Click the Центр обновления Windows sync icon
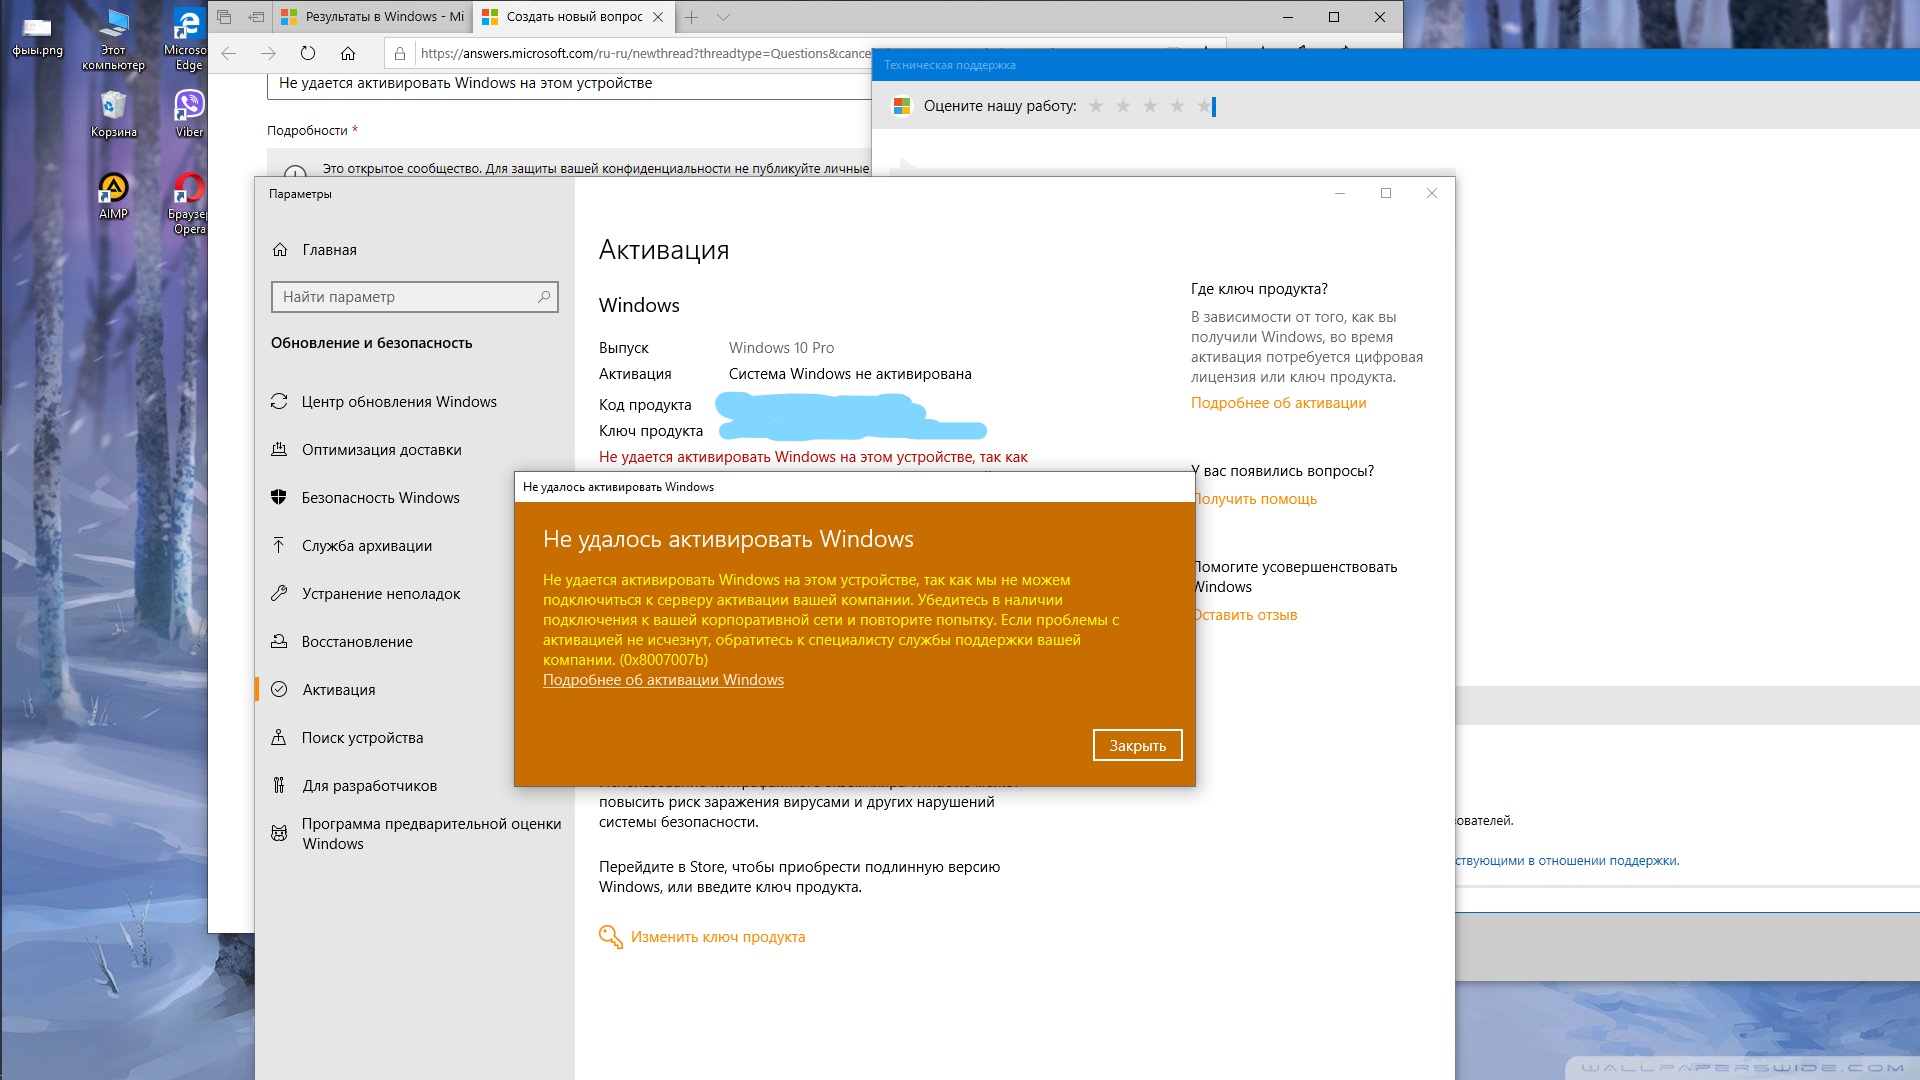Viewport: 1920px width, 1080px height. [279, 401]
